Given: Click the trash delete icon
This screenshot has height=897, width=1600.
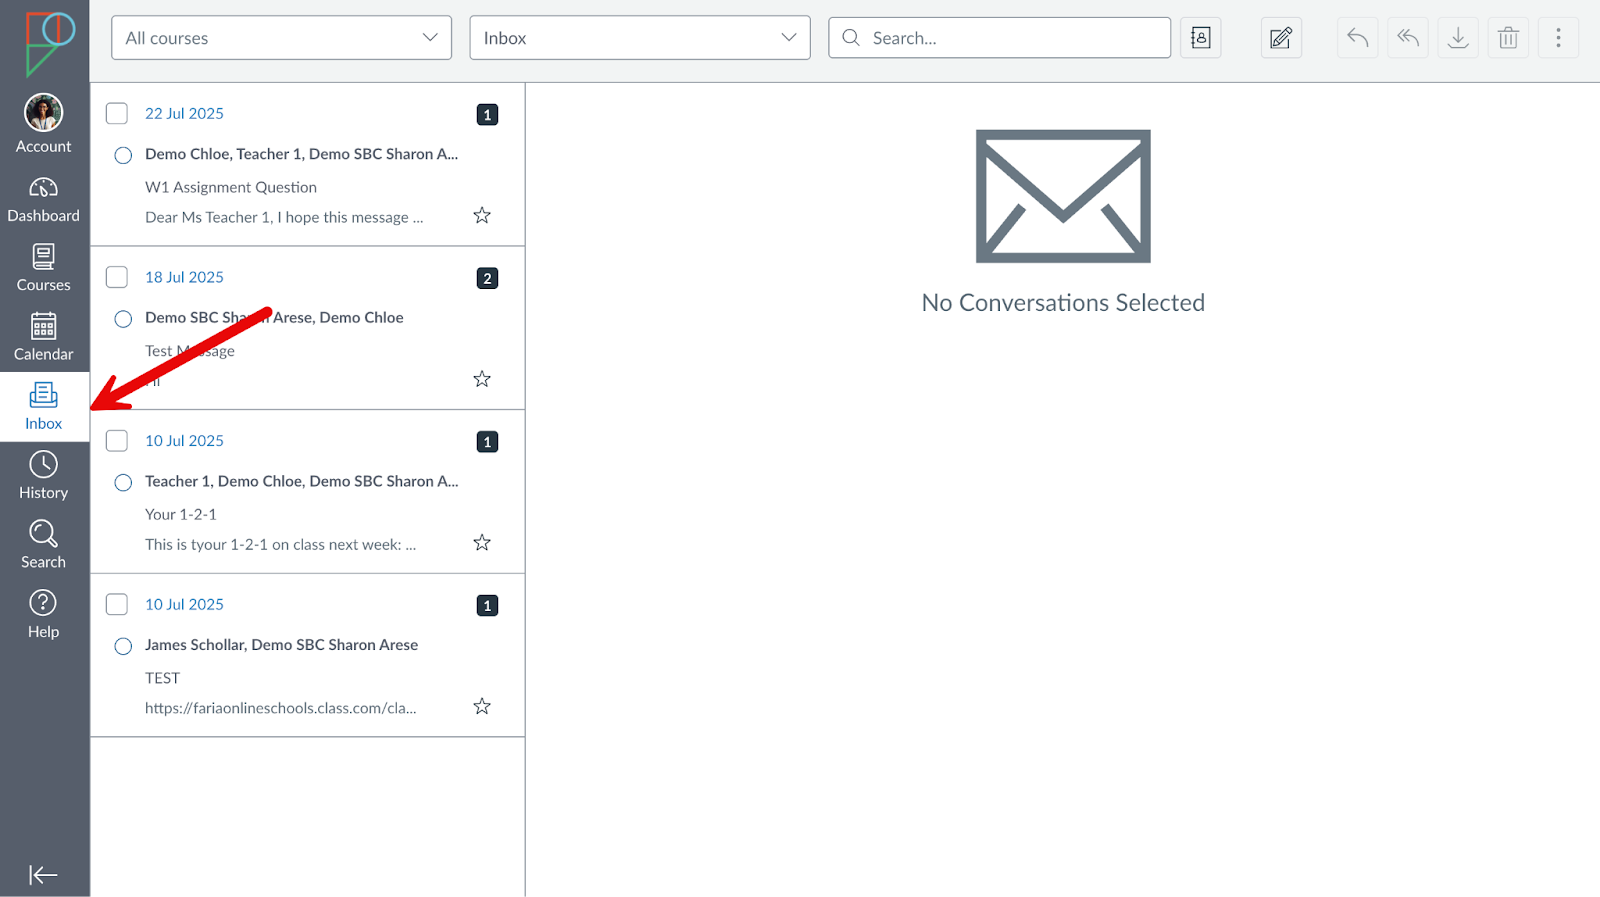Looking at the screenshot, I should 1508,38.
